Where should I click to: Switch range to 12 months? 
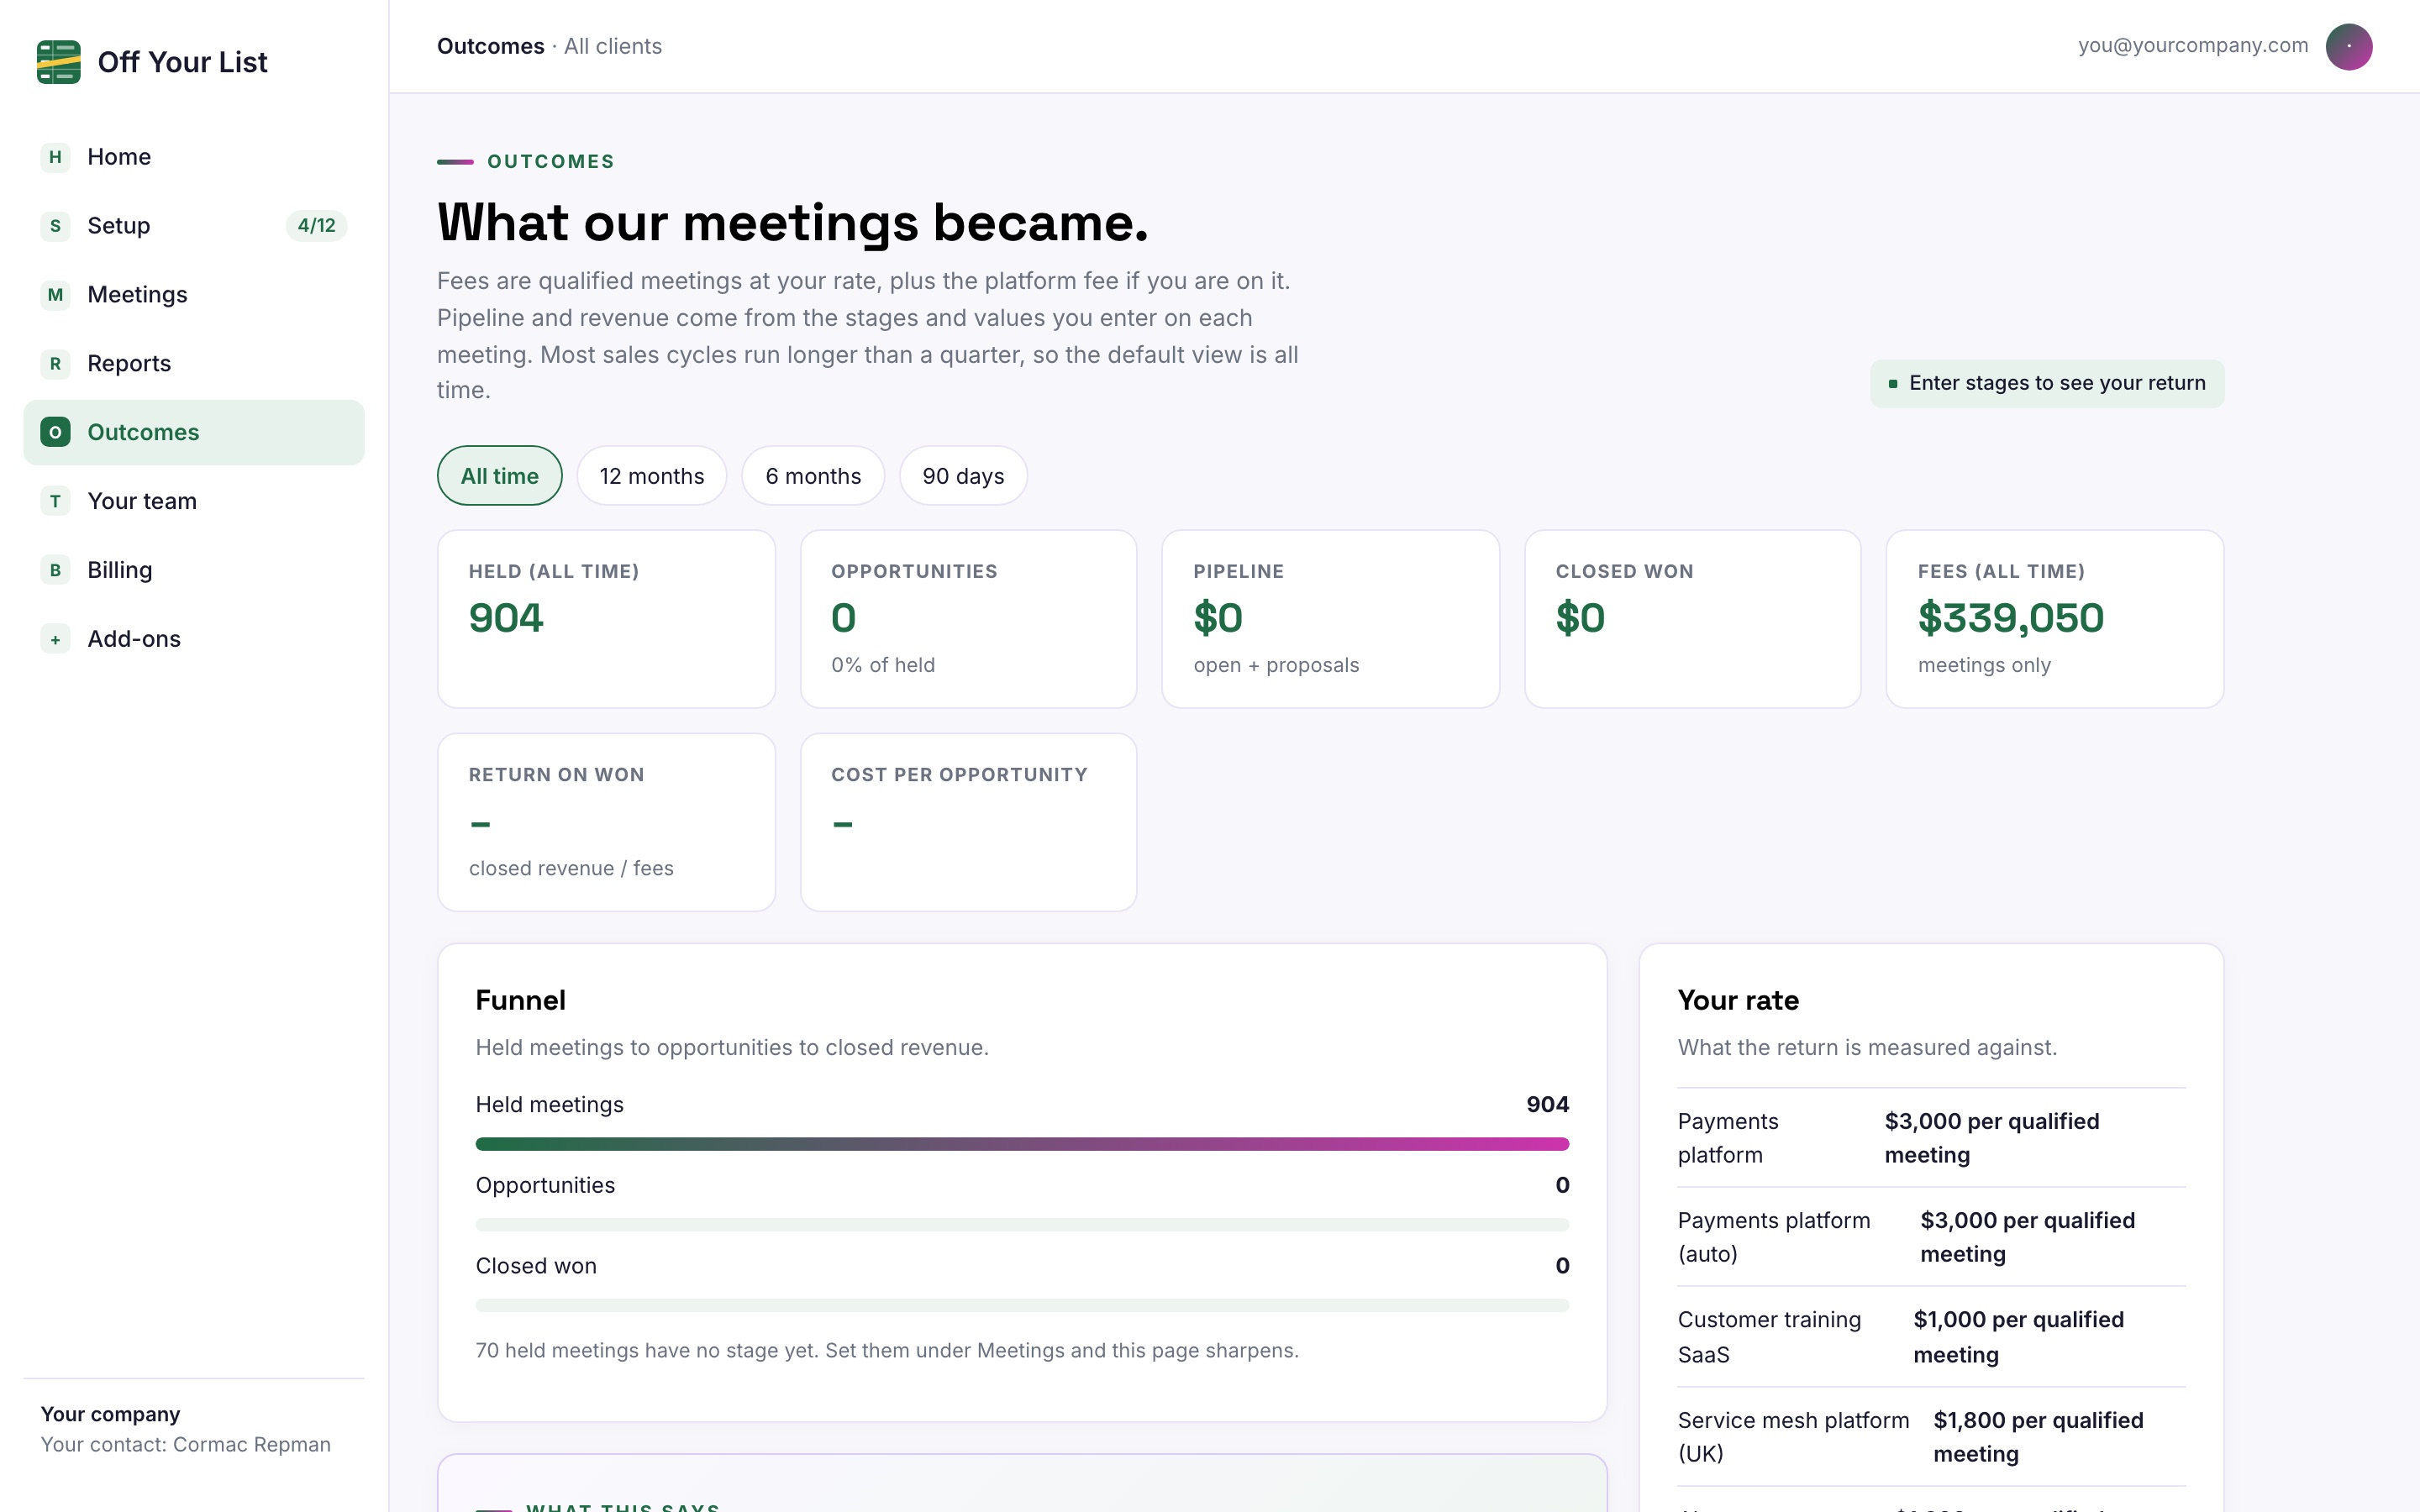point(651,476)
